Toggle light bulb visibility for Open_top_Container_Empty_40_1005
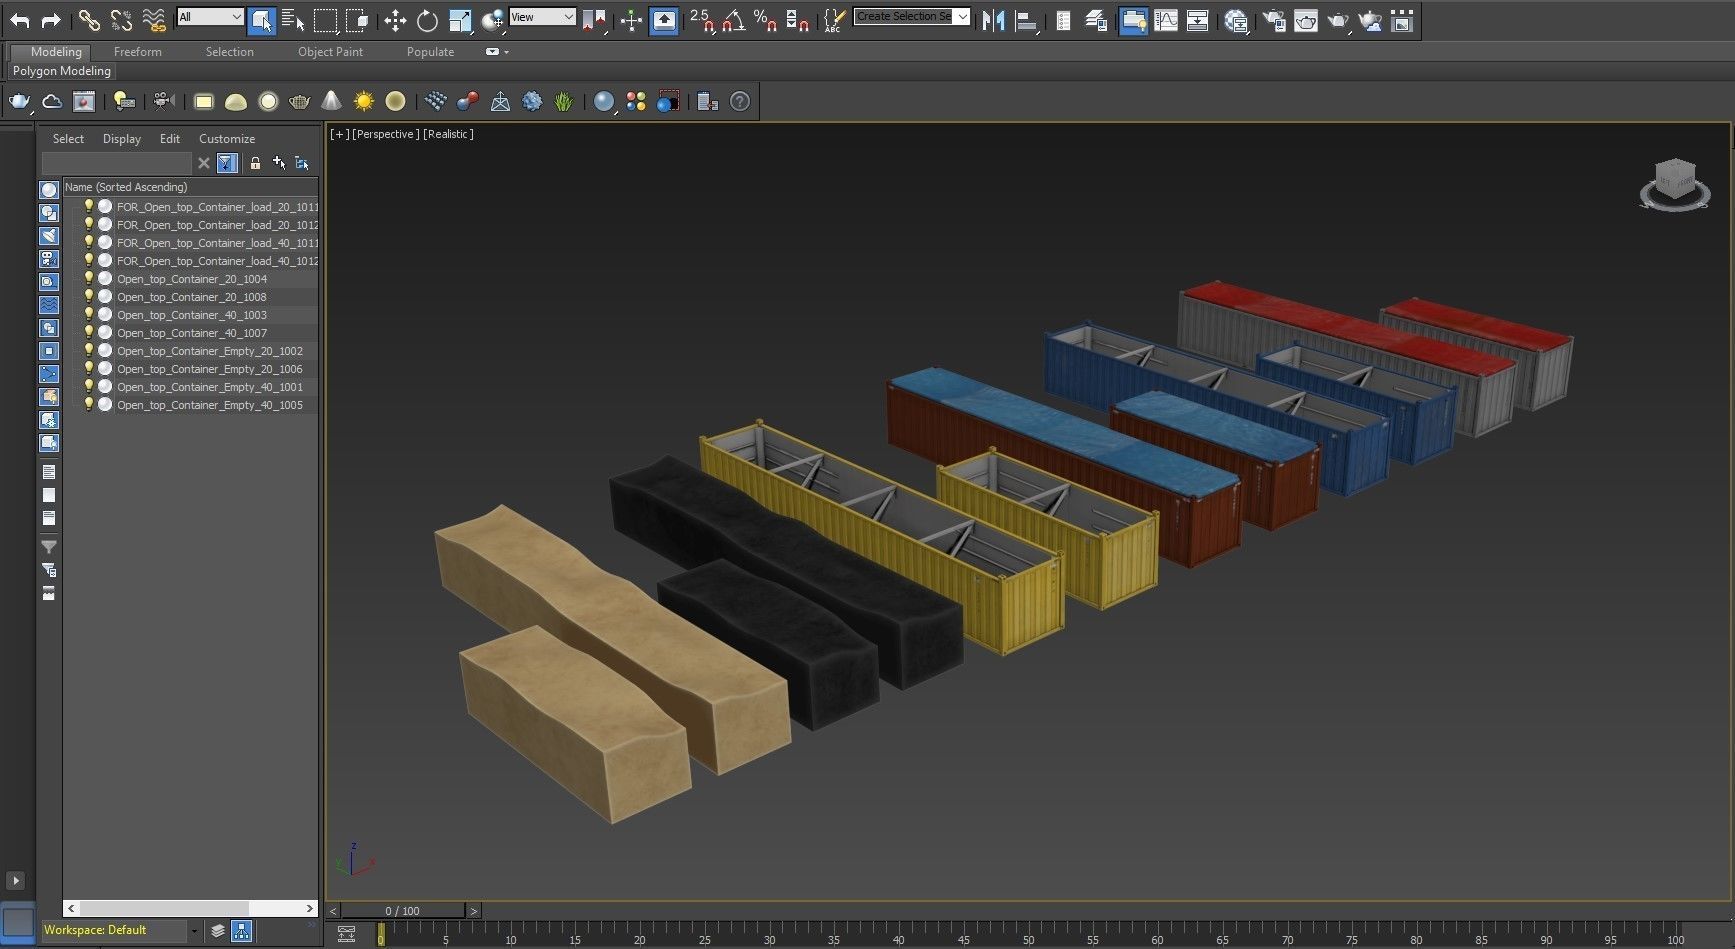 [x=88, y=404]
